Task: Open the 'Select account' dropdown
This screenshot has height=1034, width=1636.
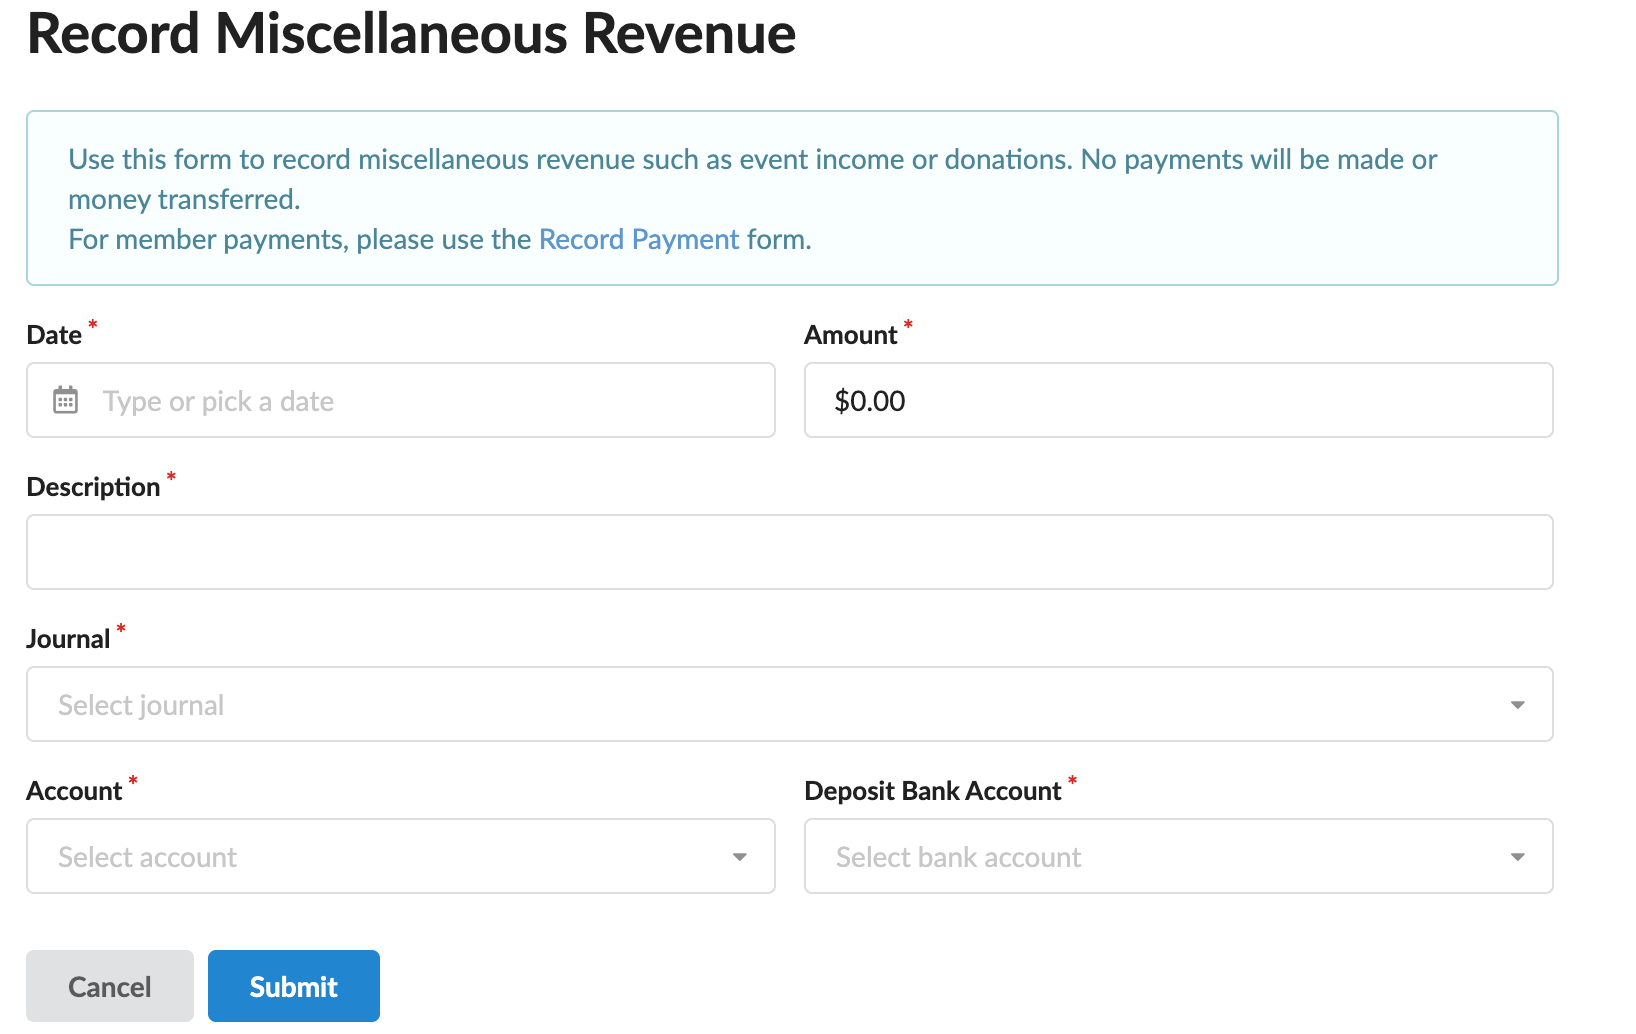Action: [401, 856]
